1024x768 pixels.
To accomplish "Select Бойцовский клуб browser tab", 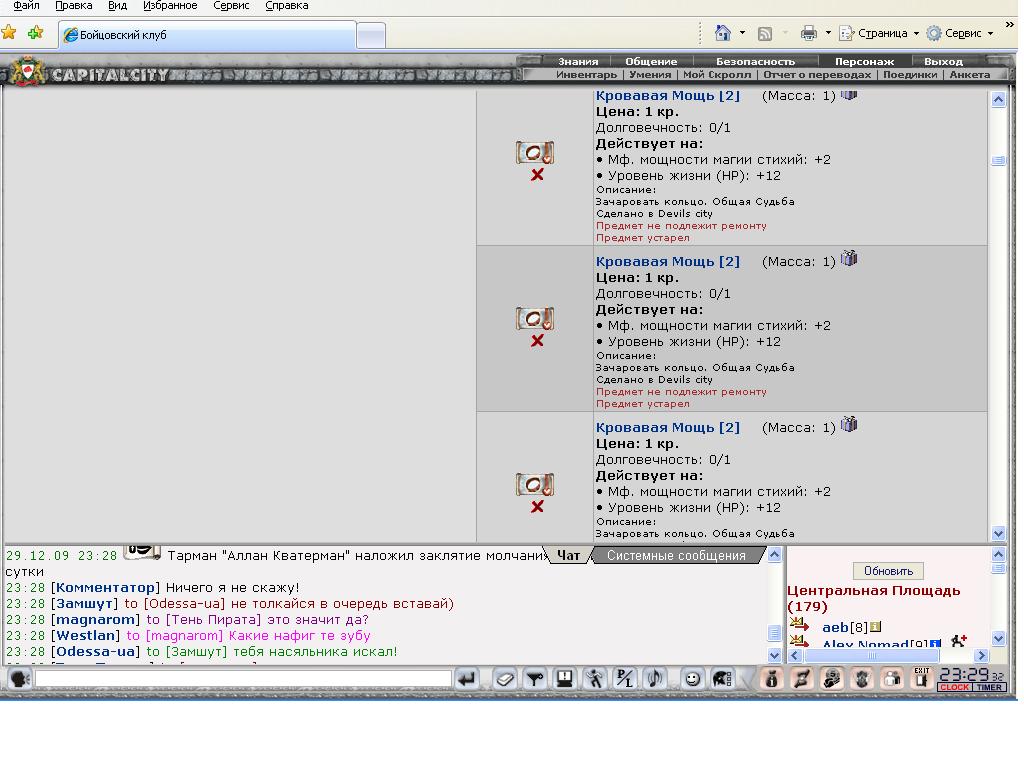I will point(208,35).
